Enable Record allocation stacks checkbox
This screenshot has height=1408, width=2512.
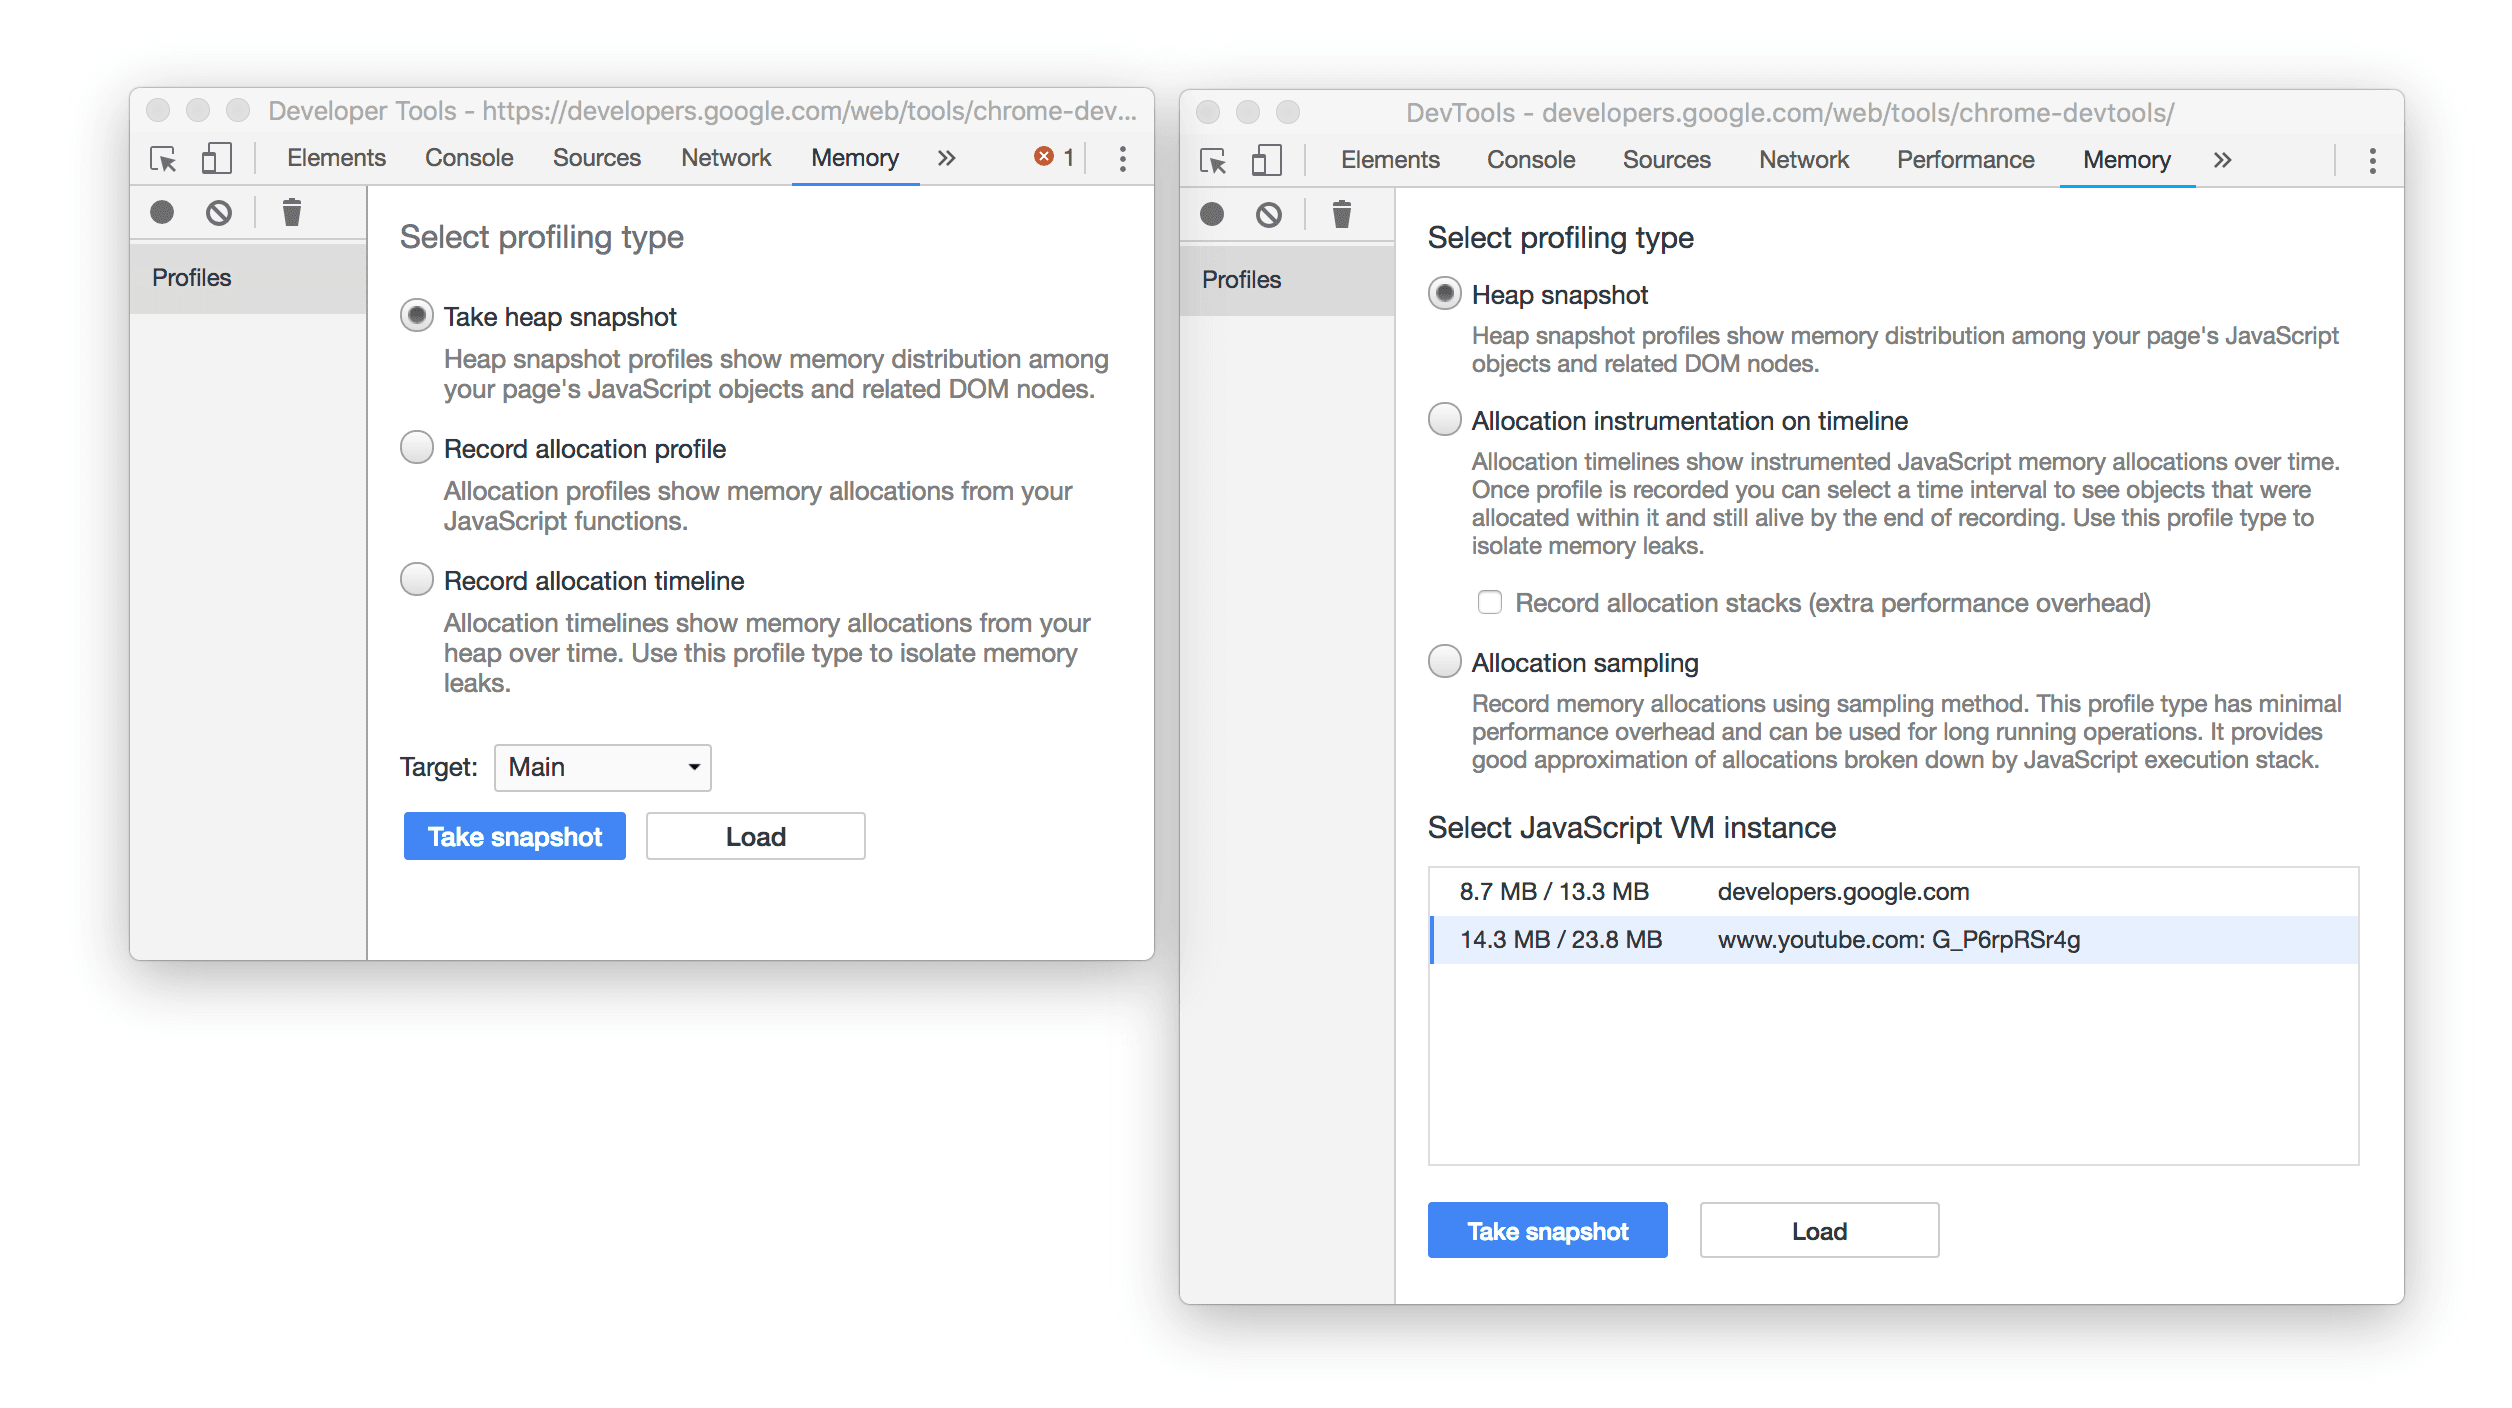pyautogui.click(x=1485, y=602)
